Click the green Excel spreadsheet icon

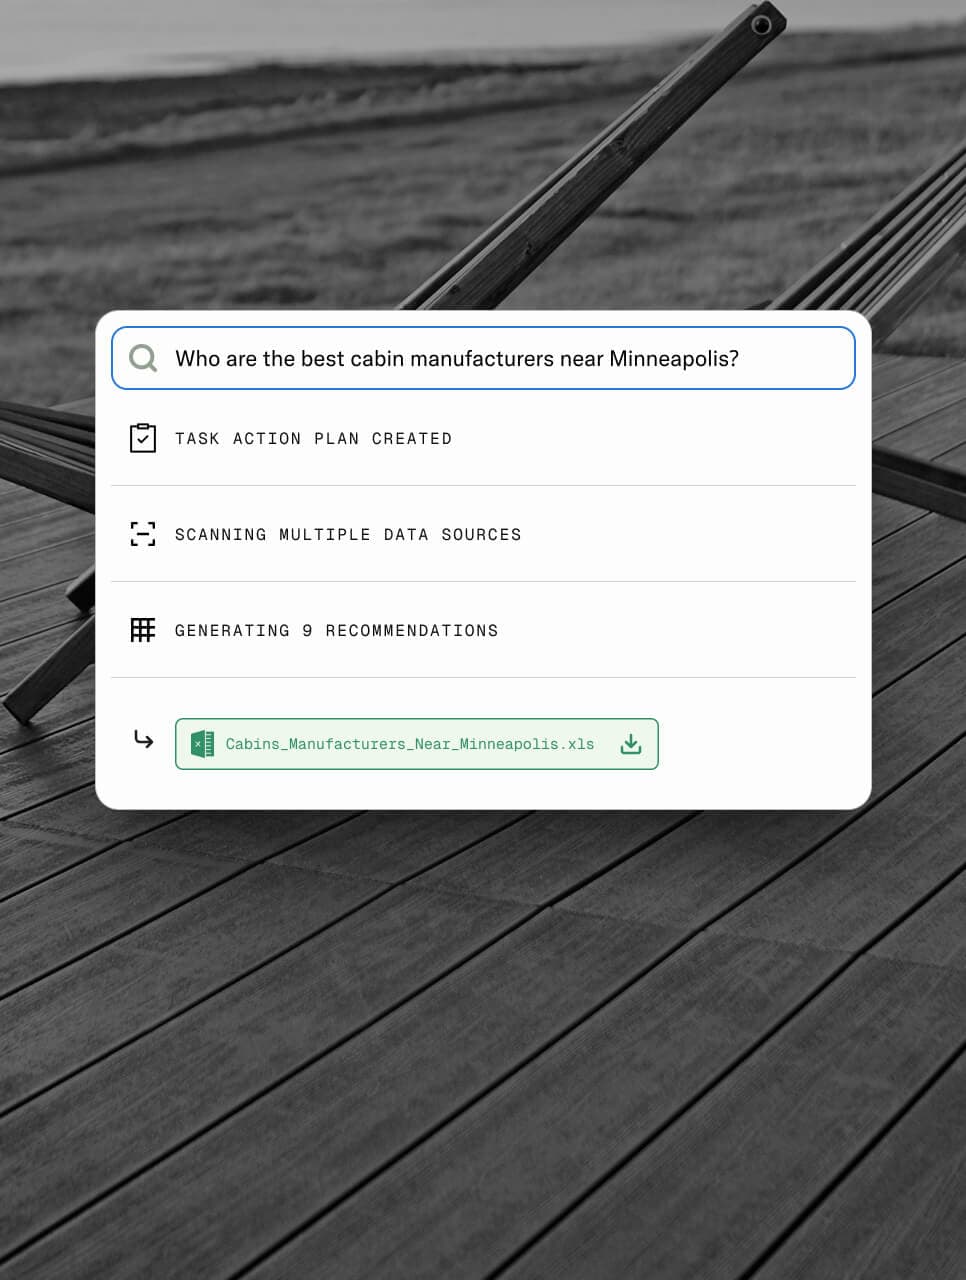(202, 744)
